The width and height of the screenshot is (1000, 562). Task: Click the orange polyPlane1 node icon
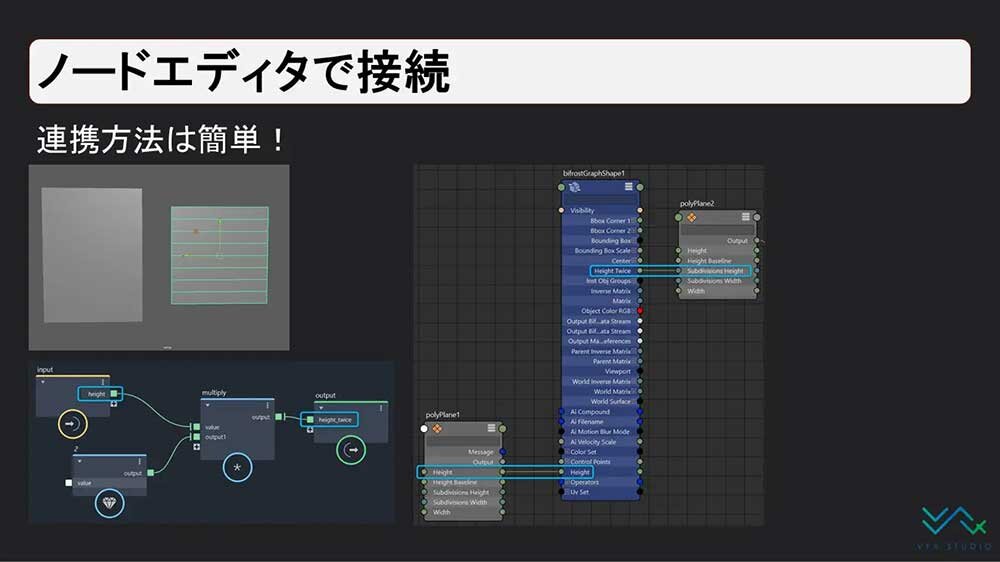point(438,429)
